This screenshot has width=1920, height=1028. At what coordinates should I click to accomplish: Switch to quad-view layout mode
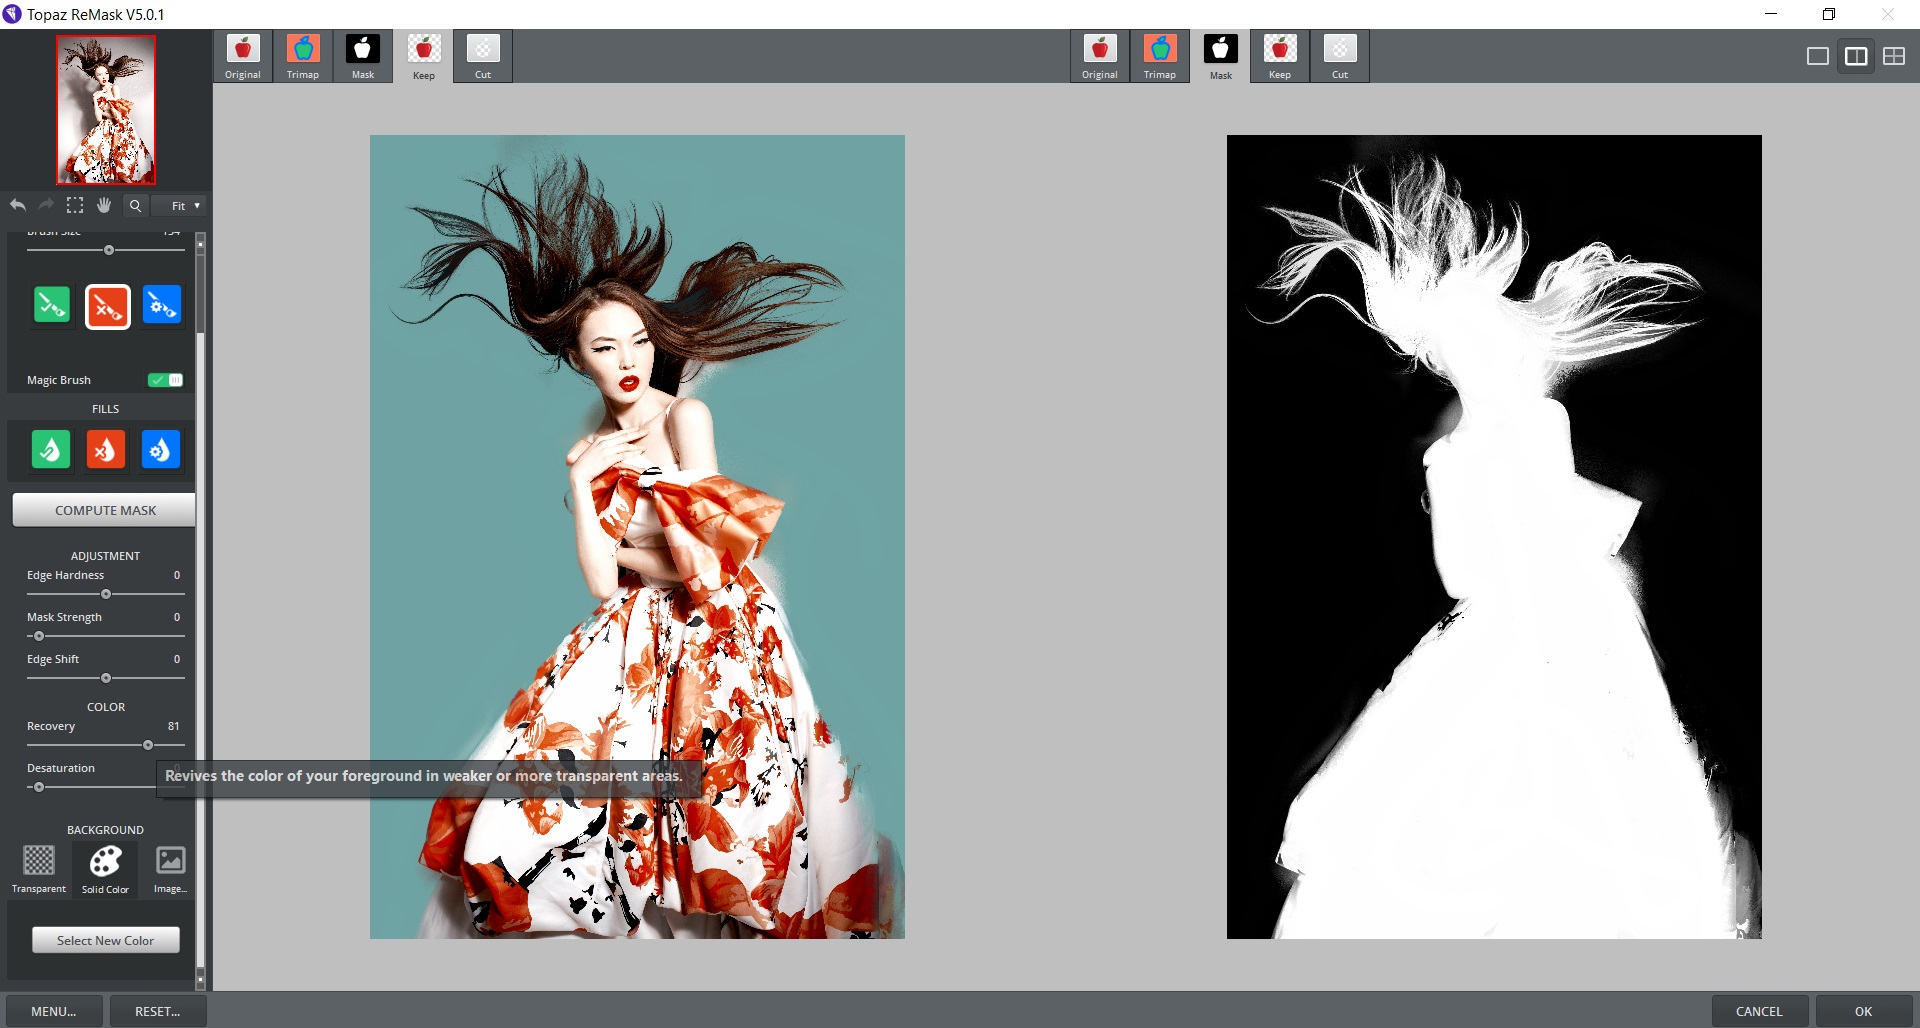(x=1895, y=56)
